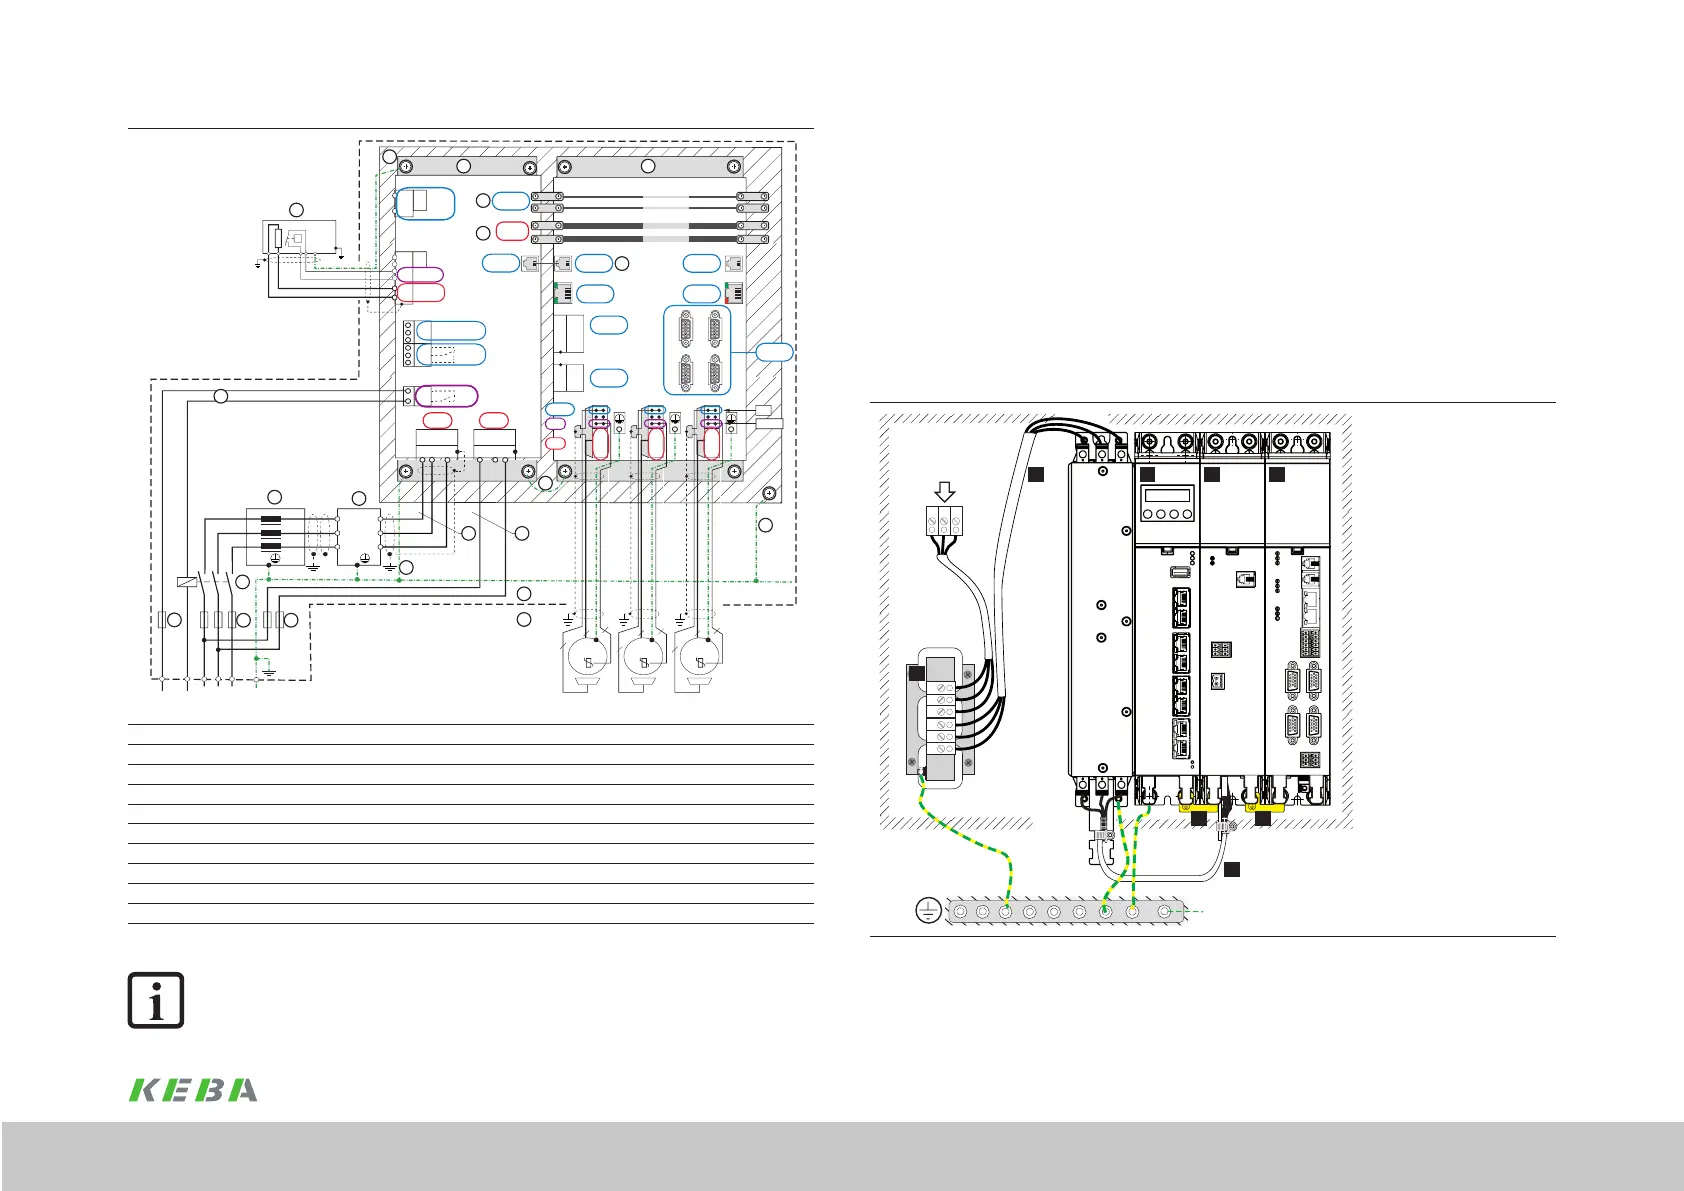The width and height of the screenshot is (1684, 1191).
Task: Click the USB port on the controller module
Action: coord(1180,571)
